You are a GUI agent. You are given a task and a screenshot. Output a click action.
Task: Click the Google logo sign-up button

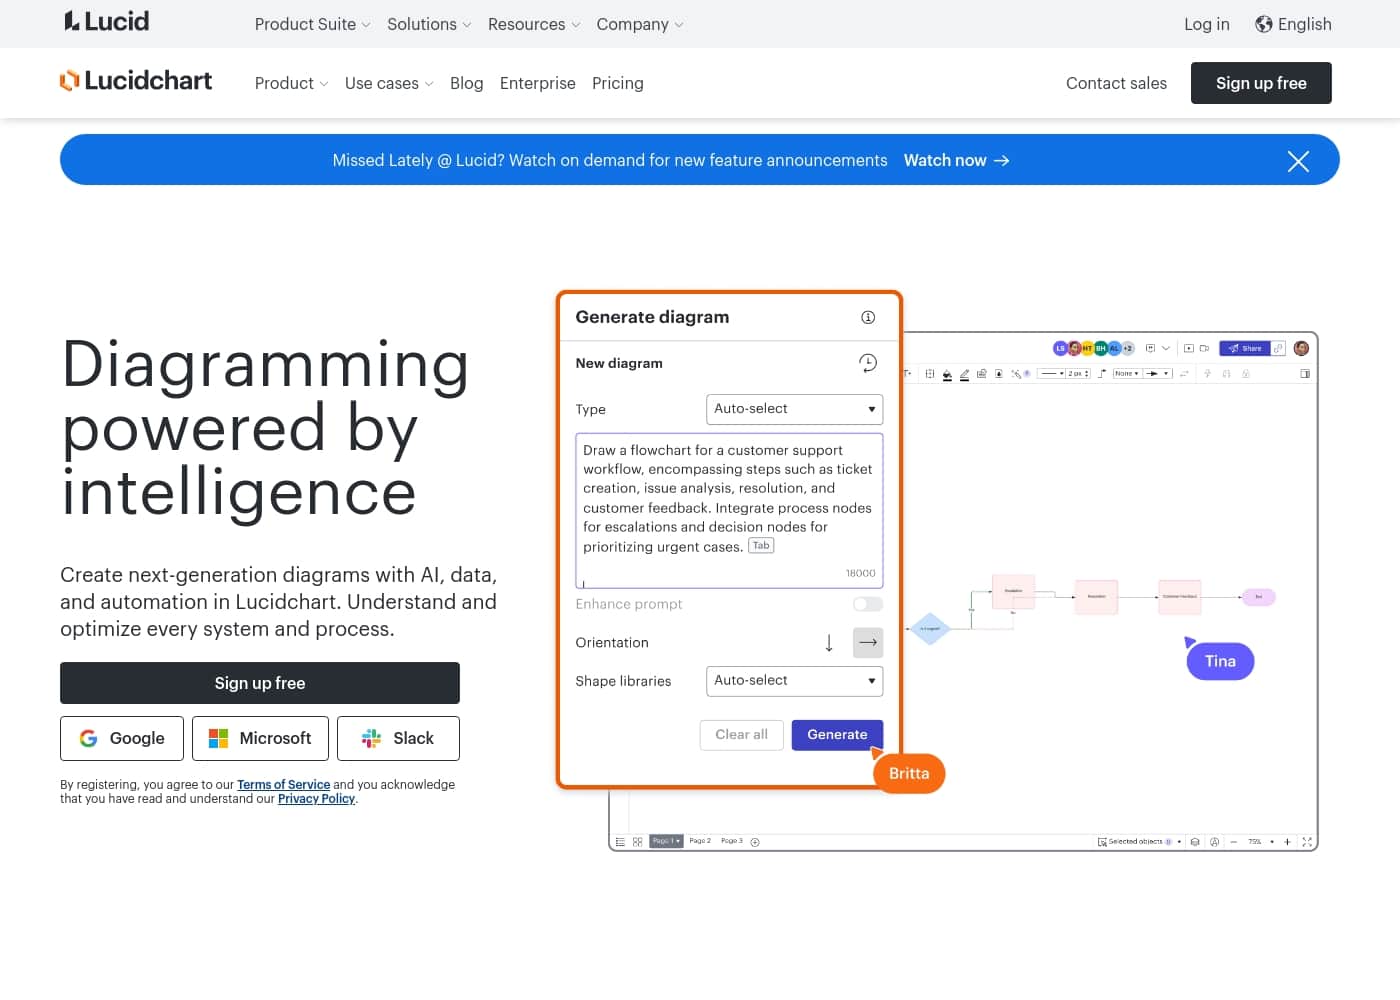122,738
